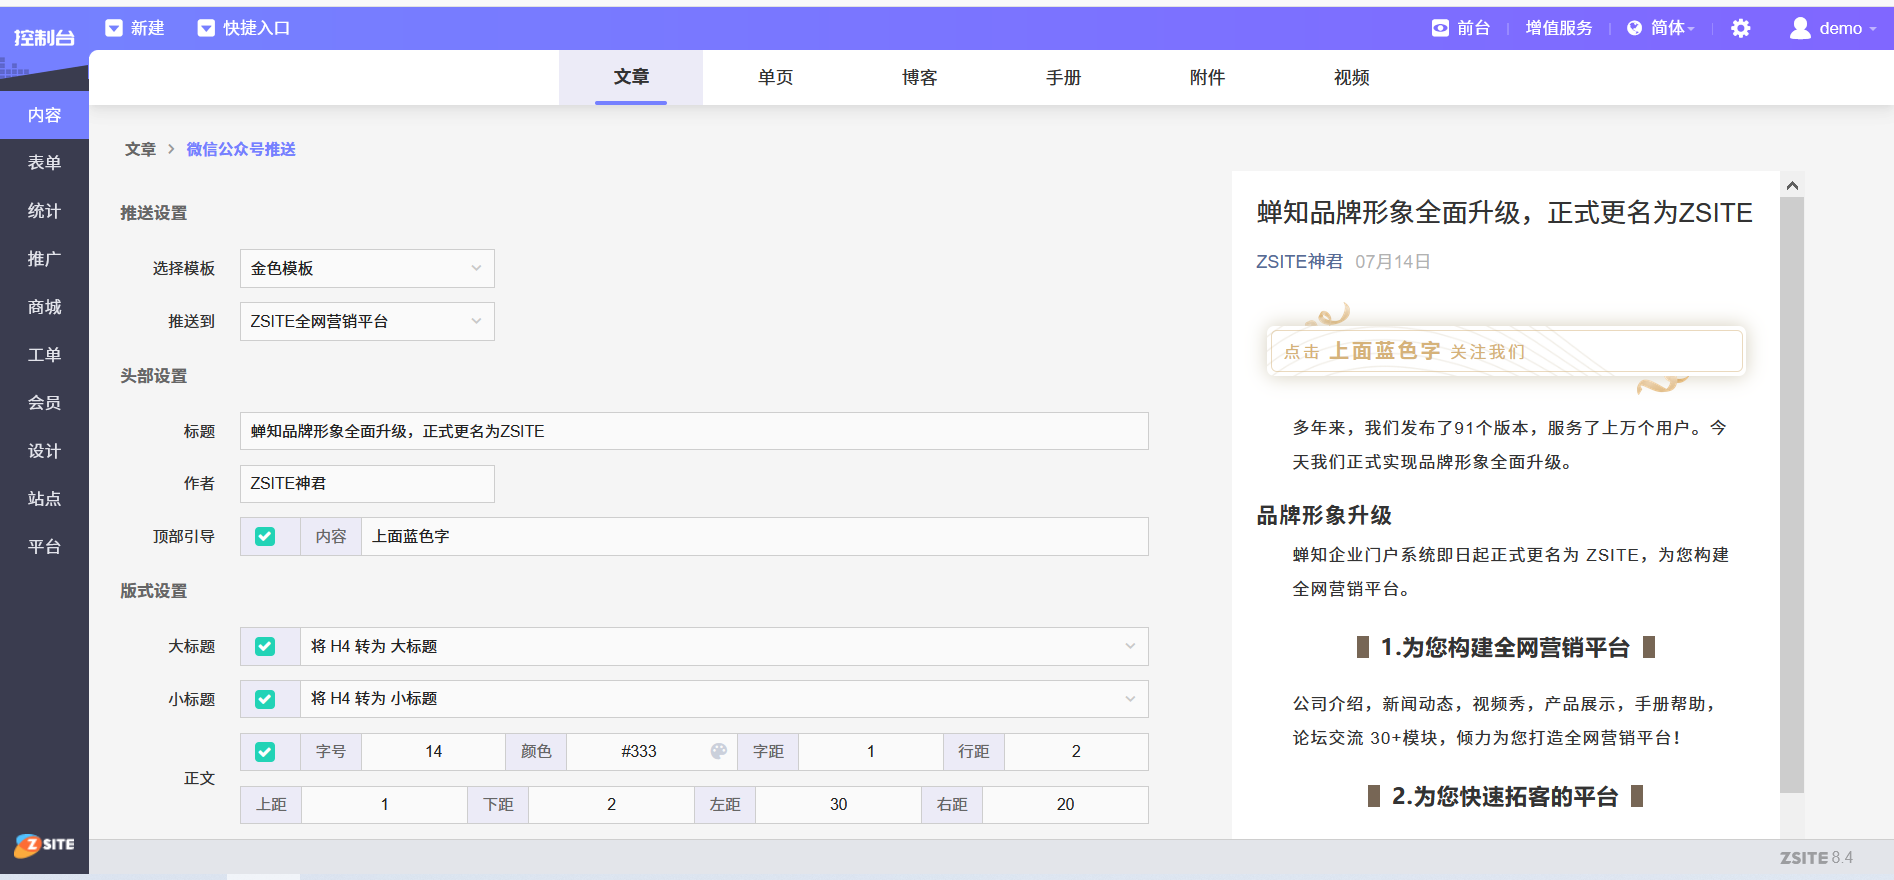Switch to the 文章 tab

coord(631,77)
